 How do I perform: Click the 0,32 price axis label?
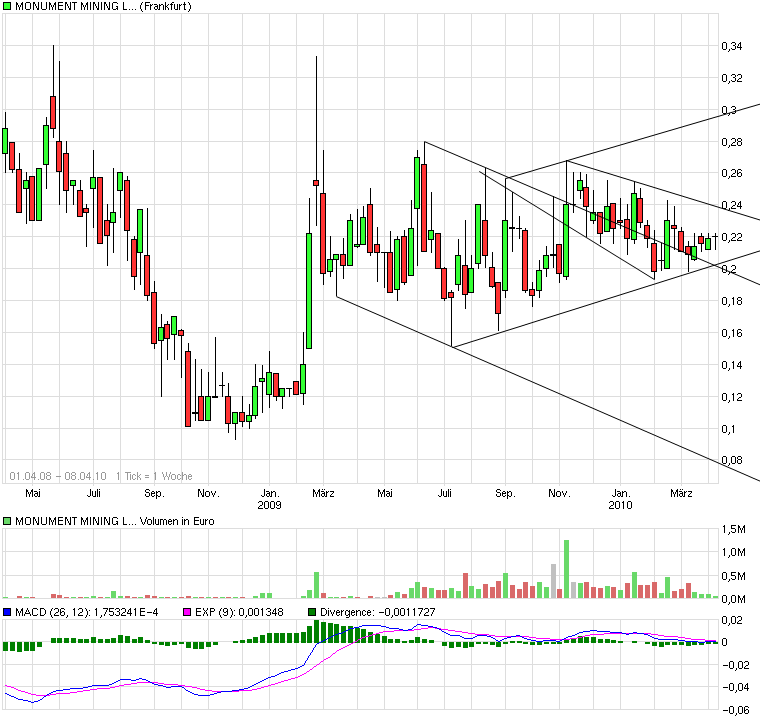pos(732,78)
